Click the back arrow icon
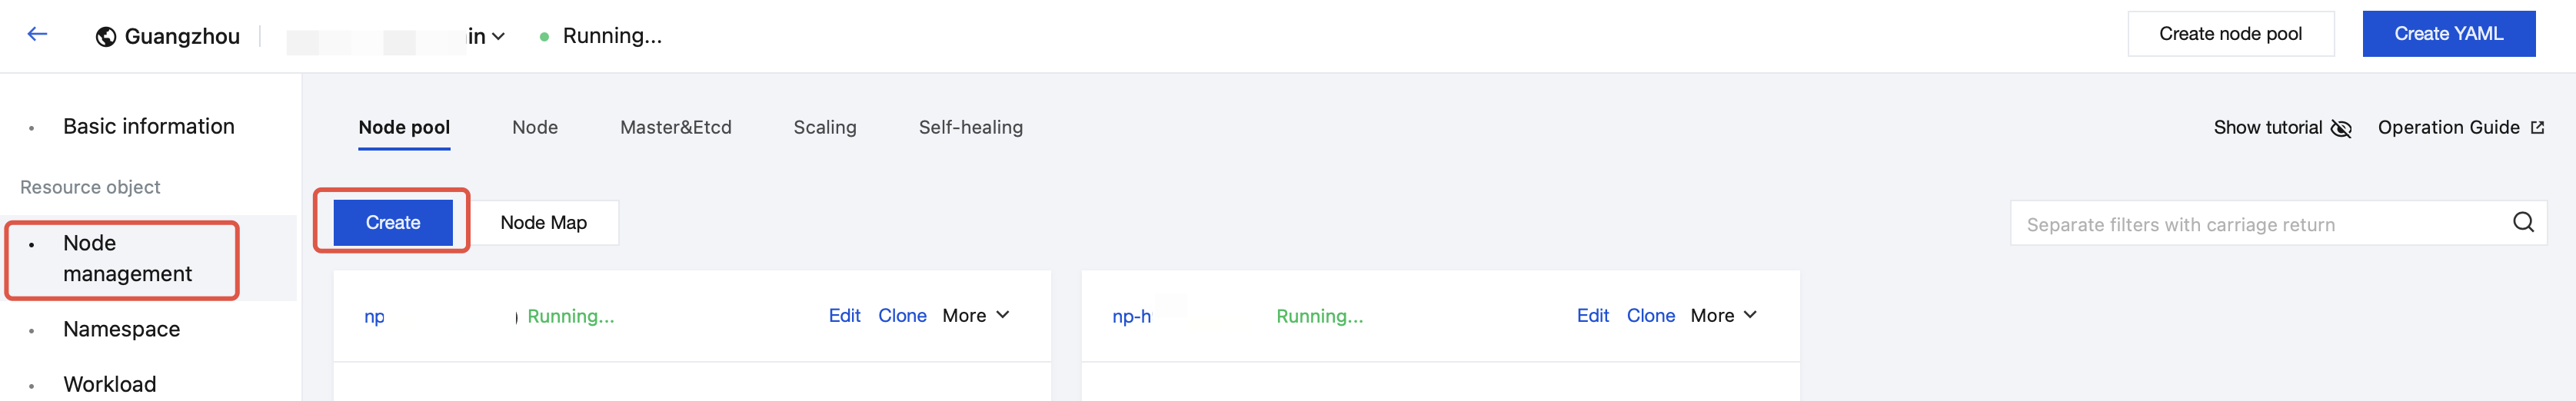 point(37,34)
